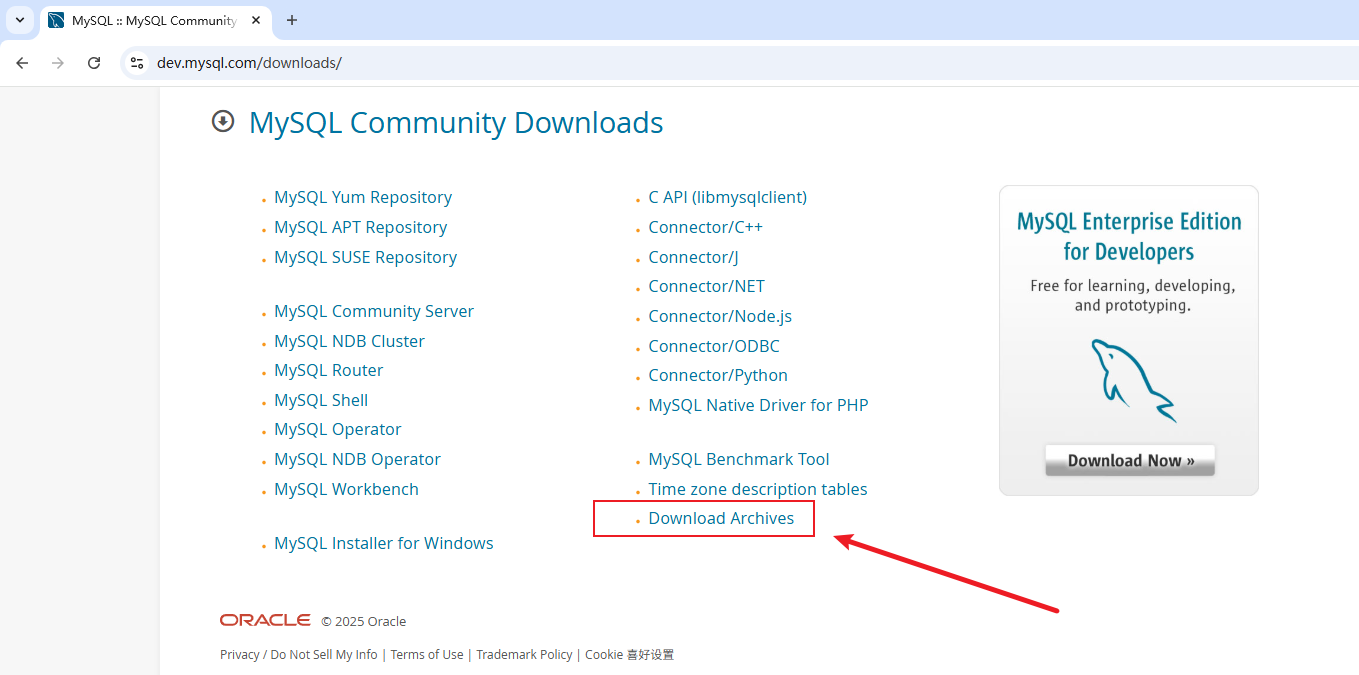Image resolution: width=1359 pixels, height=675 pixels.
Task: Open Connector/NET link
Action: pos(707,287)
